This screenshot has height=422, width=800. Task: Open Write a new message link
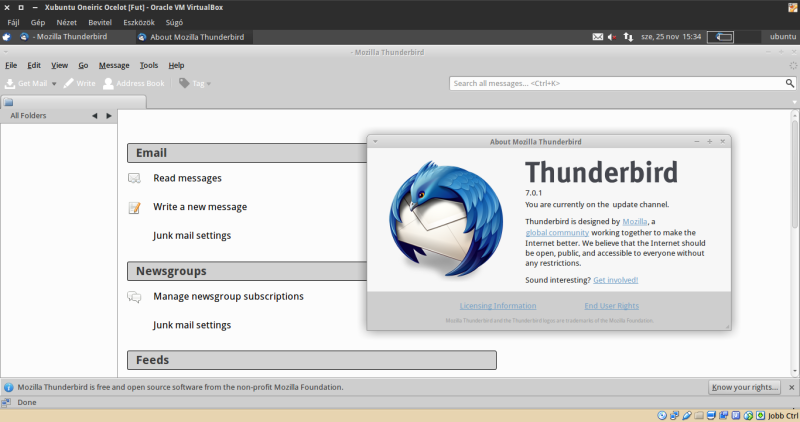(200, 207)
